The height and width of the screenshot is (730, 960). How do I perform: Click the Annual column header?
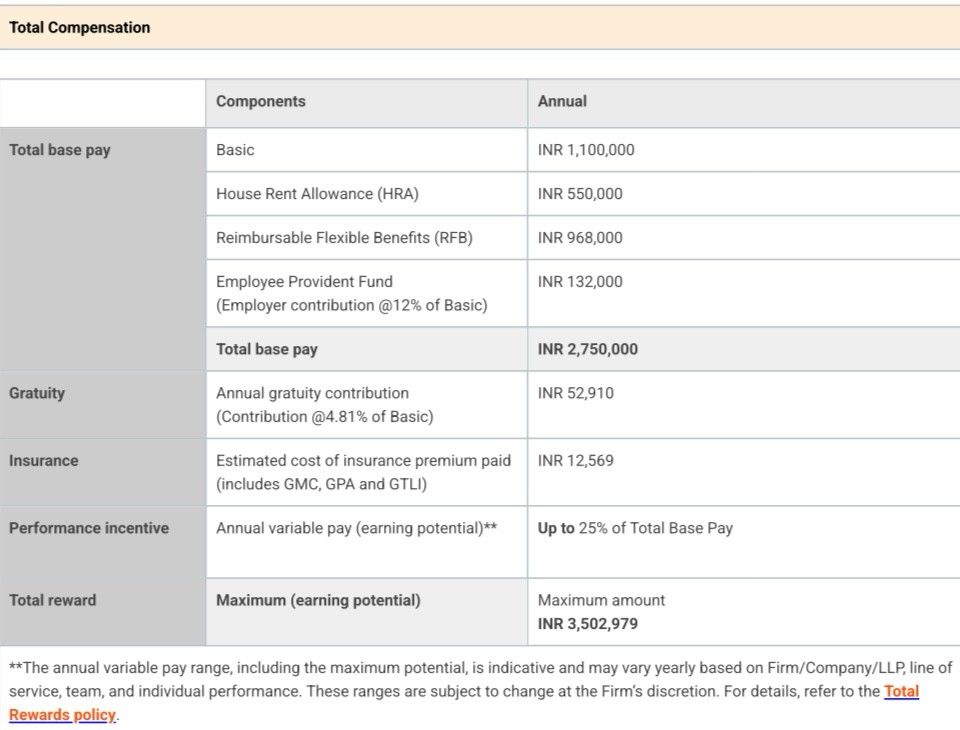coord(562,101)
